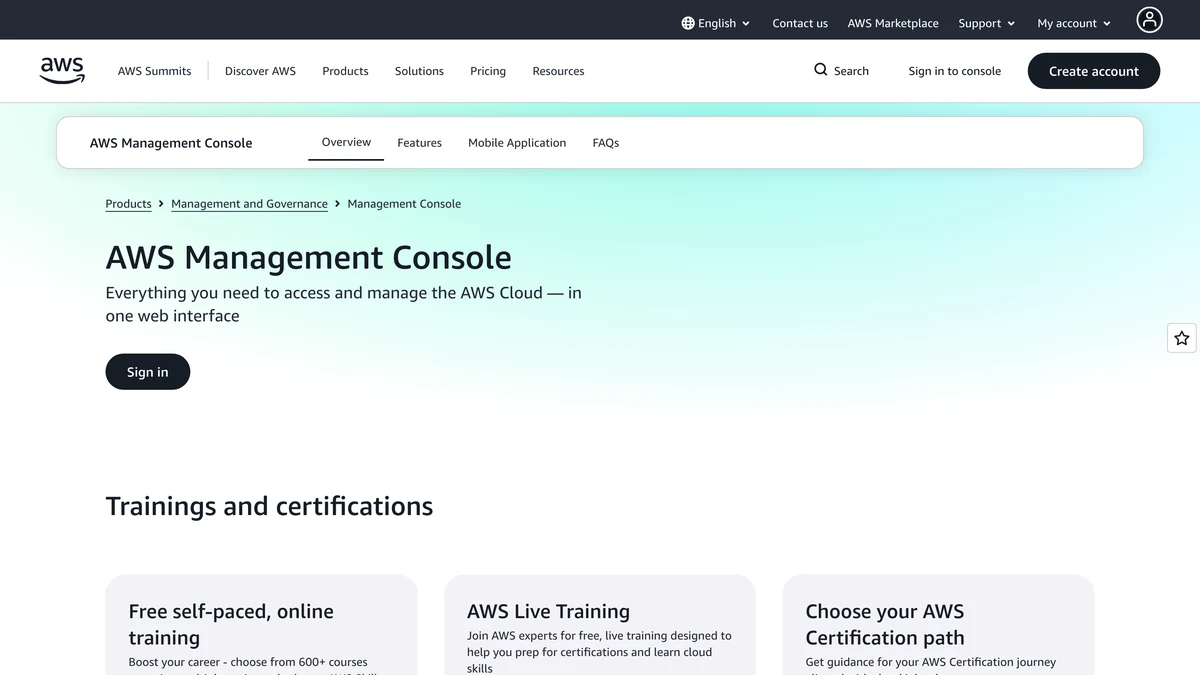Click the Trainings and certifications heading
The image size is (1200, 675).
[x=269, y=506]
